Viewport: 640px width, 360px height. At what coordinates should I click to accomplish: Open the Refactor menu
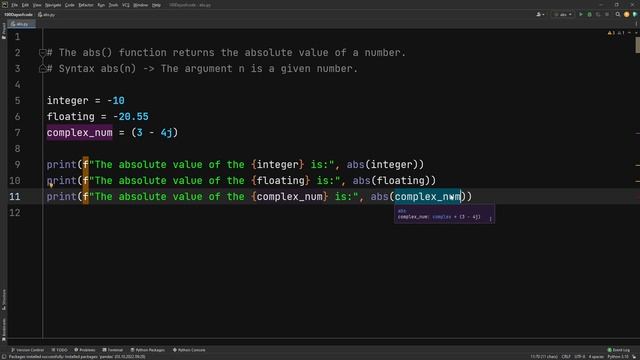click(x=86, y=5)
